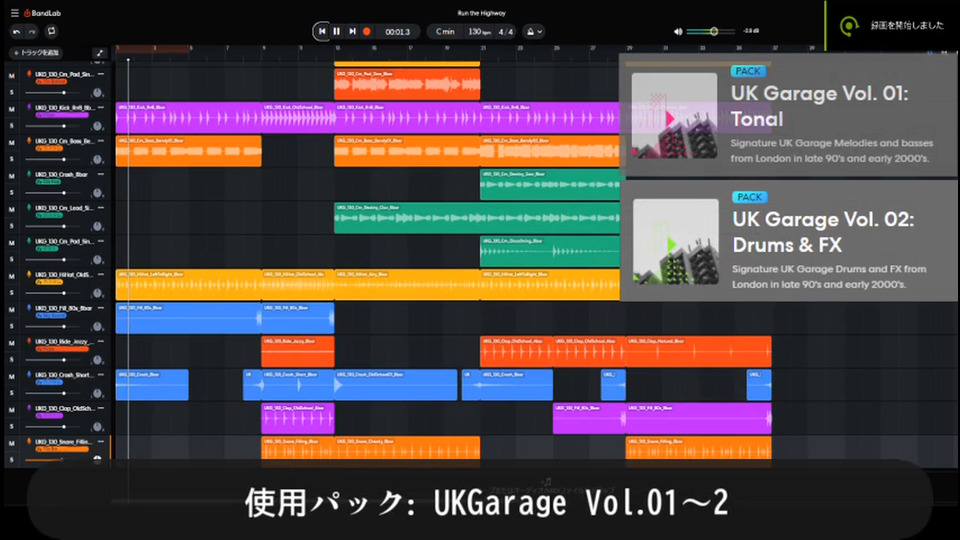
Task: Open options menu for Crash_Short track
Action: point(101,375)
